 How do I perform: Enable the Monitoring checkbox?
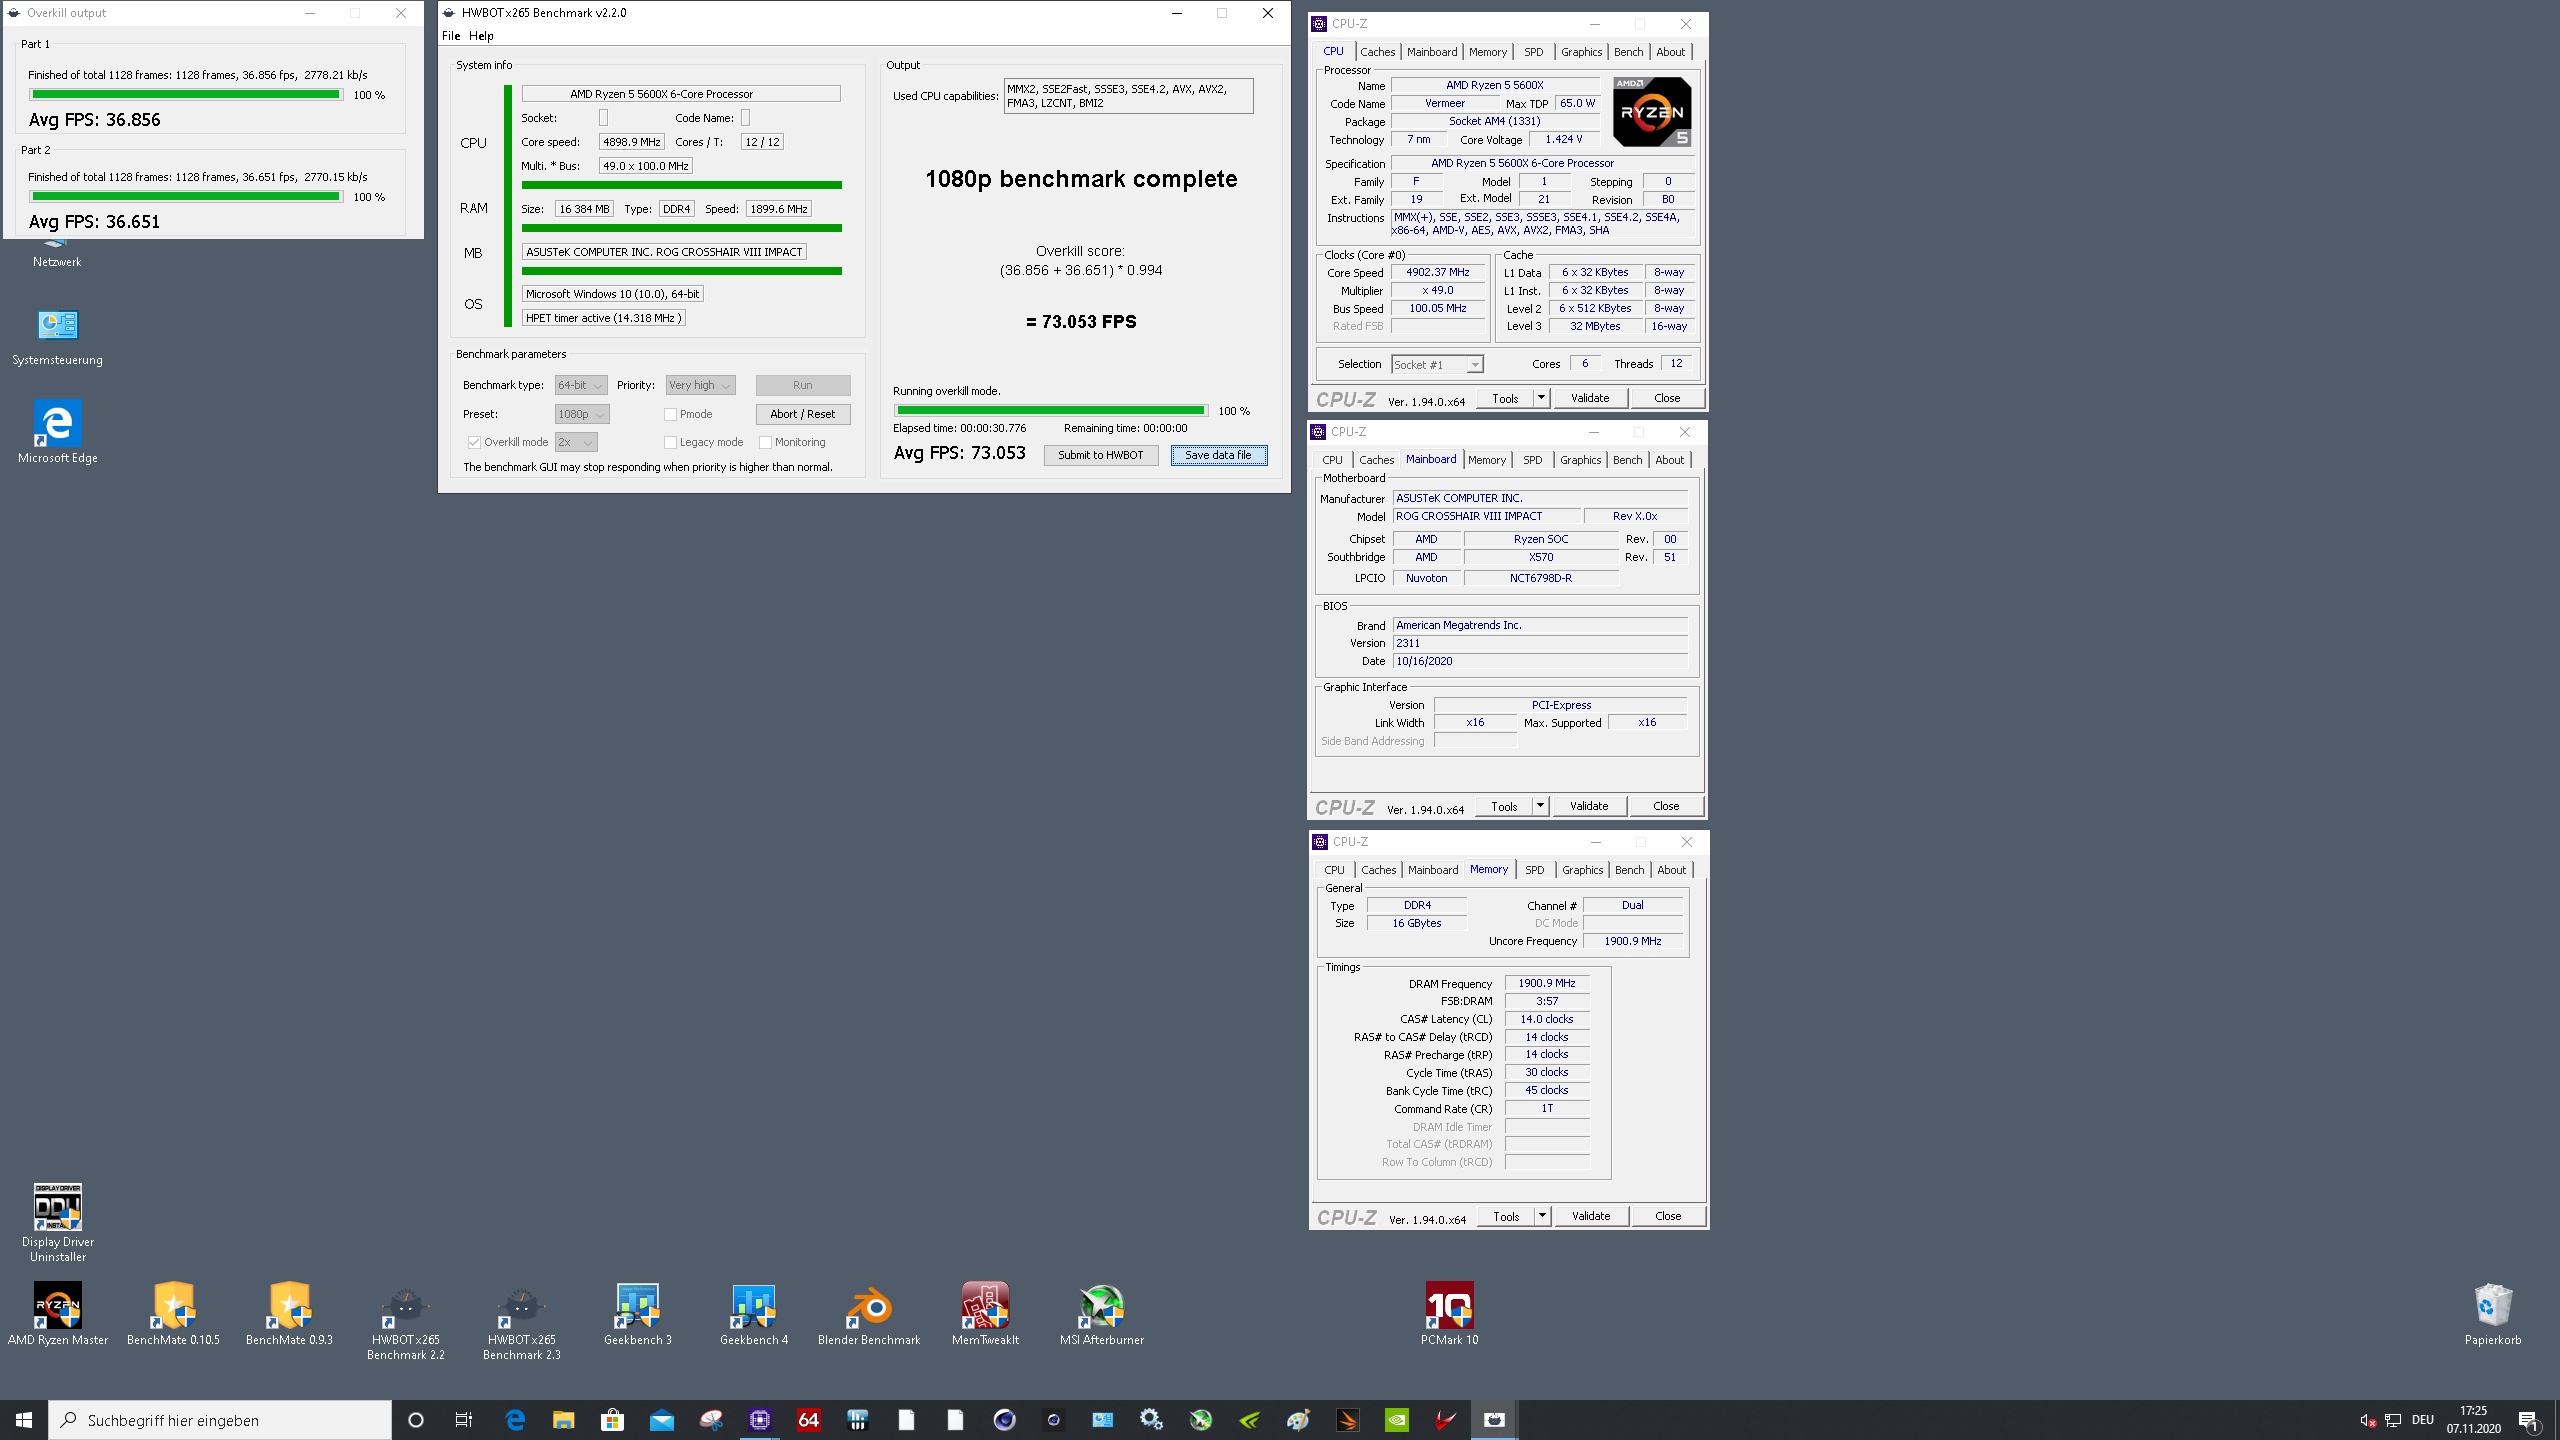(765, 442)
